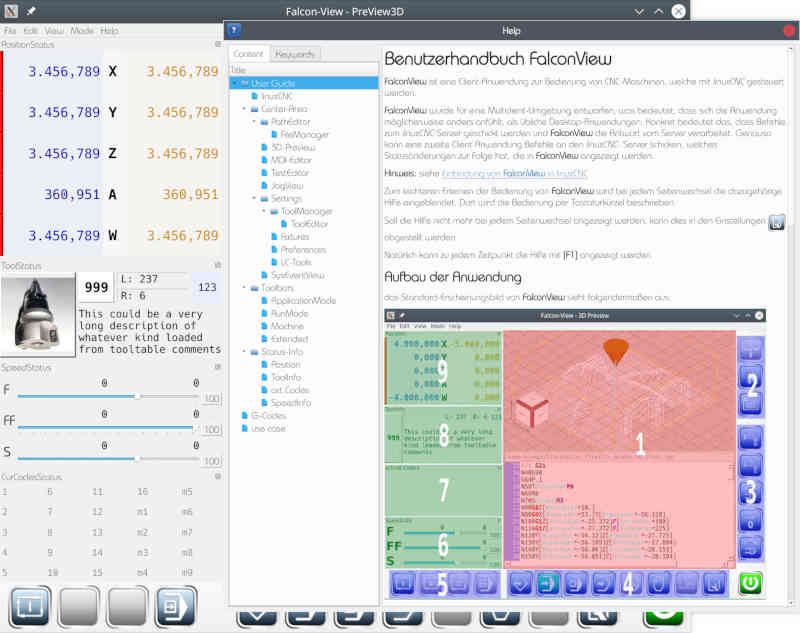Close the Help window with the red button
800x633 pixels.
789,31
